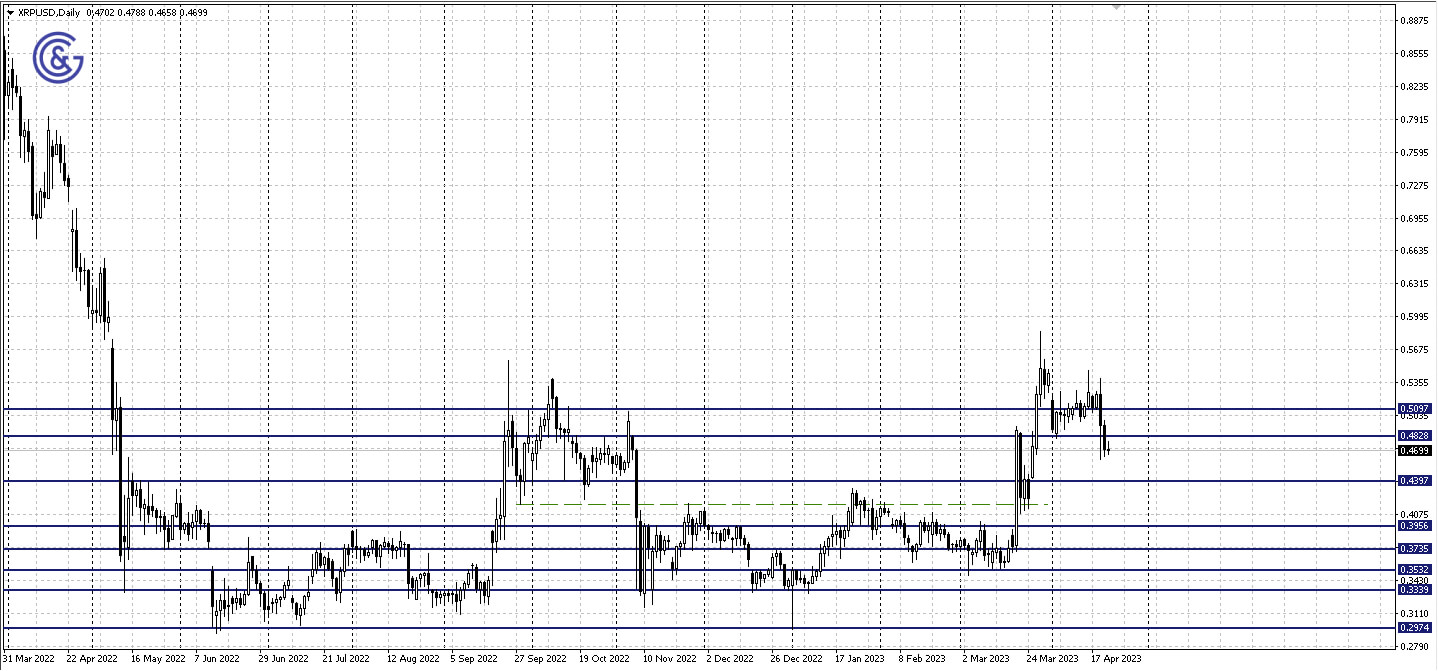Select the 0.3532 price level label

(x=1413, y=570)
